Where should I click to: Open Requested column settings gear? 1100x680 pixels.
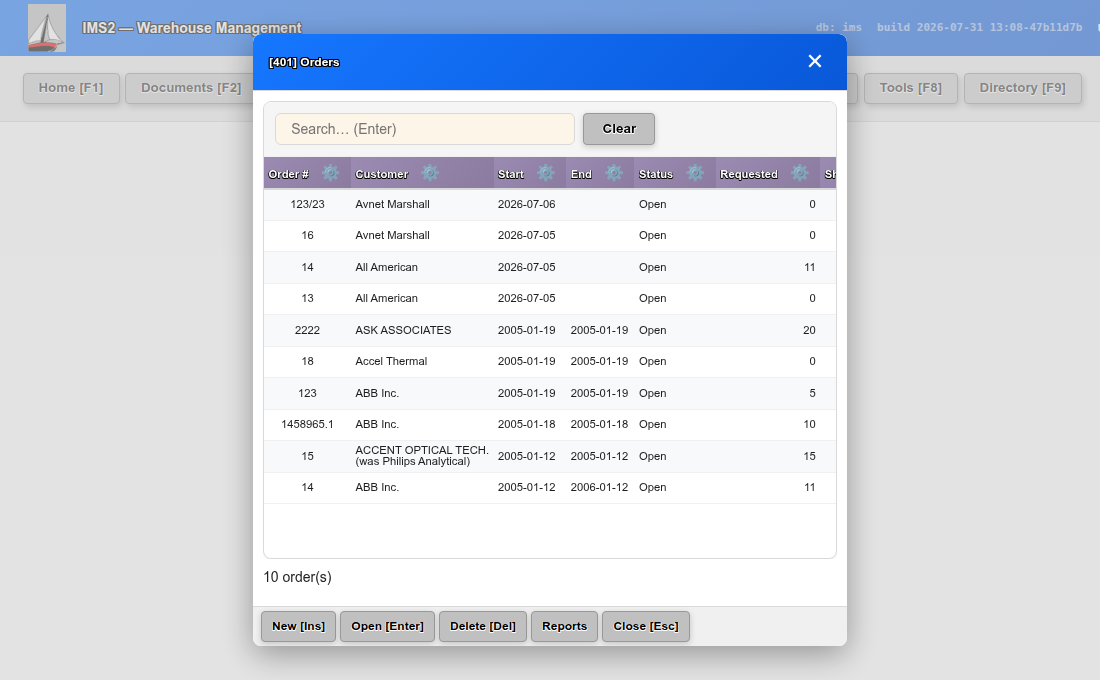tap(800, 173)
